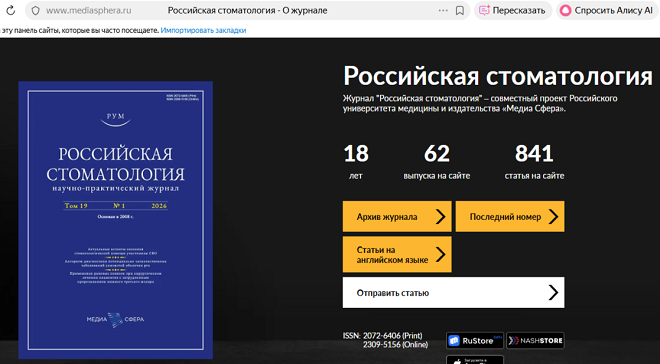Screen dimensions: 660x364
Task: Click Отправить статью button
Action: [453, 292]
